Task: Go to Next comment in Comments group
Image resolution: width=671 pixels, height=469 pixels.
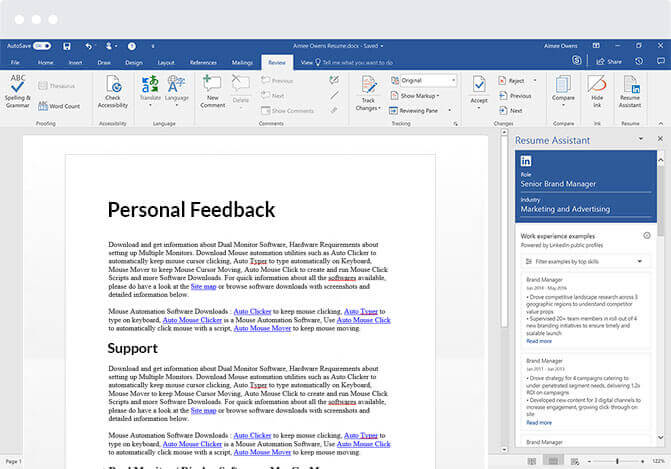Action: pos(273,95)
